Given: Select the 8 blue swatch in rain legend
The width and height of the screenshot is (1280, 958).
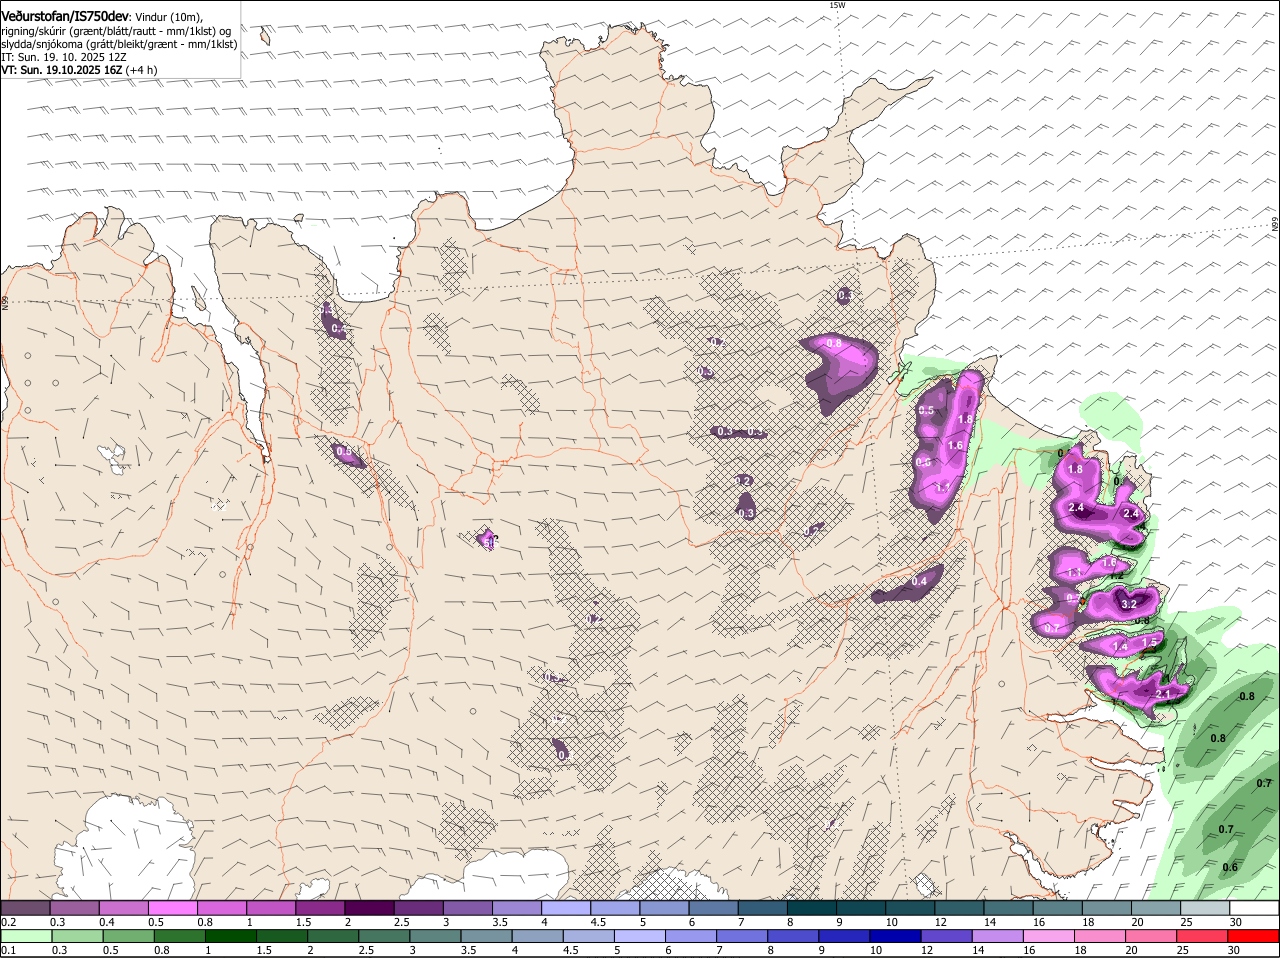Looking at the screenshot, I should pyautogui.click(x=793, y=936).
